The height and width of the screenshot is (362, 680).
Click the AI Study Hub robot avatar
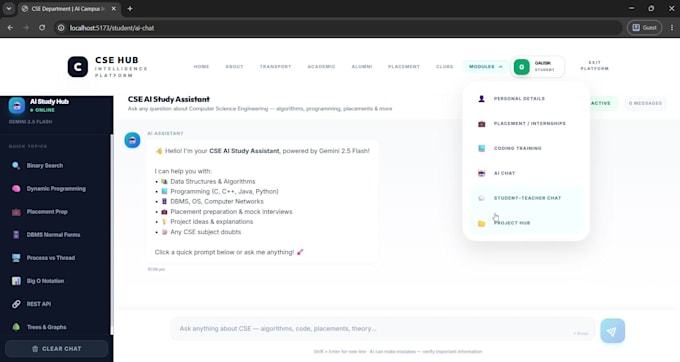16,105
